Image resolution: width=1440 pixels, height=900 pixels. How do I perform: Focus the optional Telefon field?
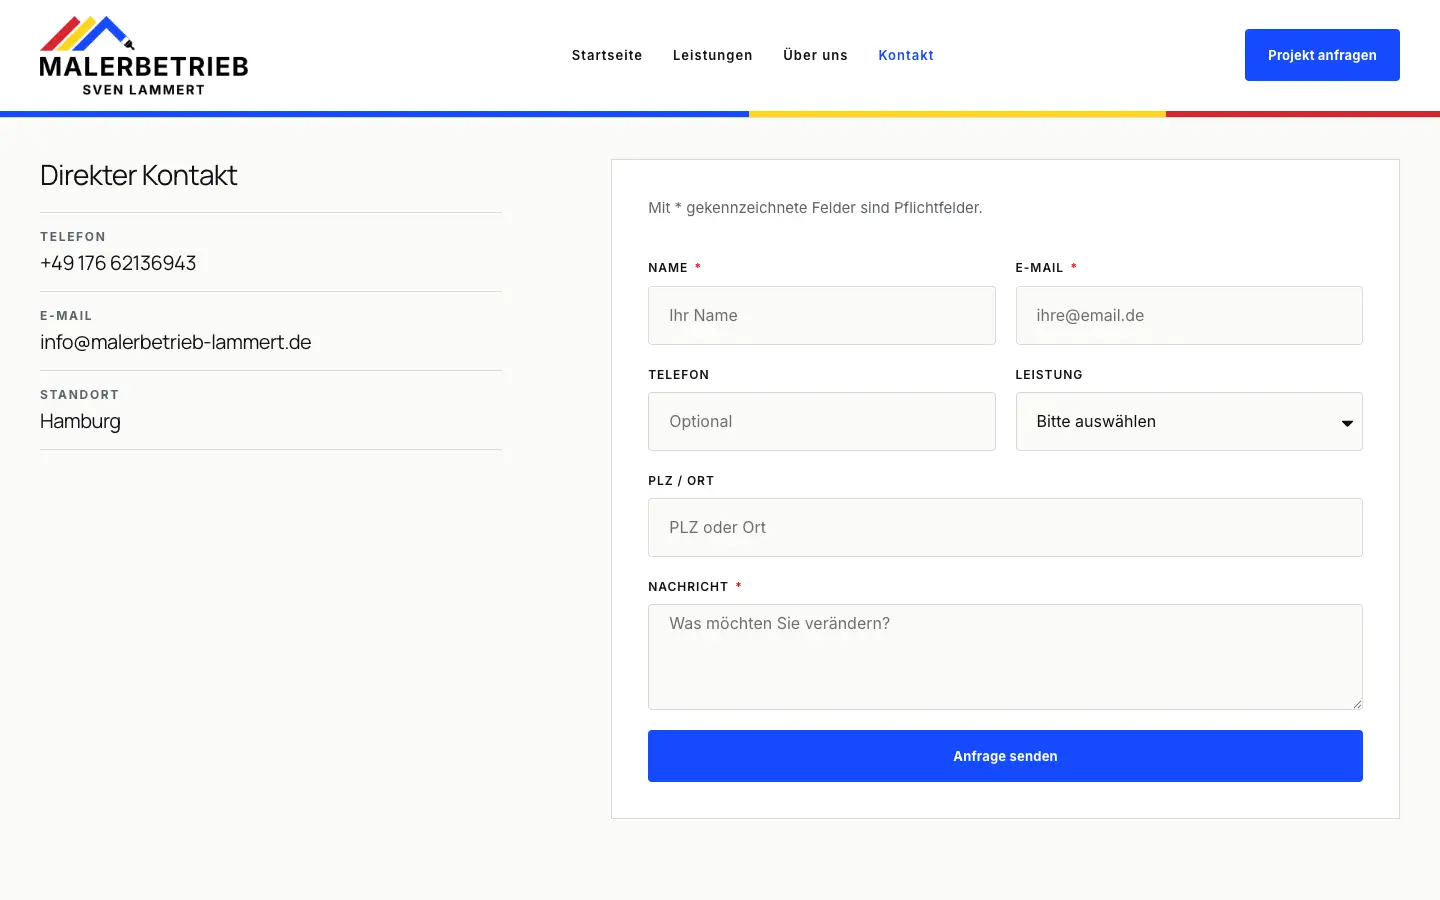(822, 421)
